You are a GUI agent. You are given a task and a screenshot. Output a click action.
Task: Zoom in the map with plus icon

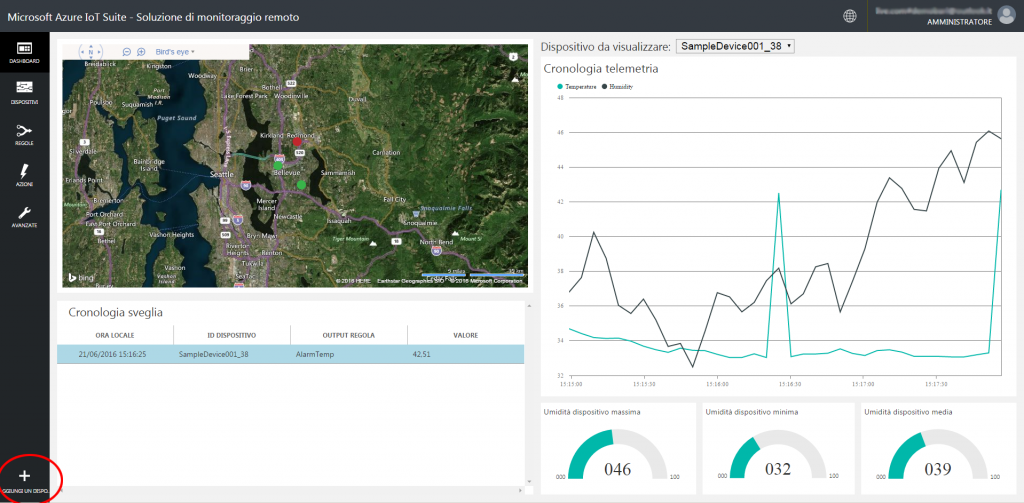point(141,52)
